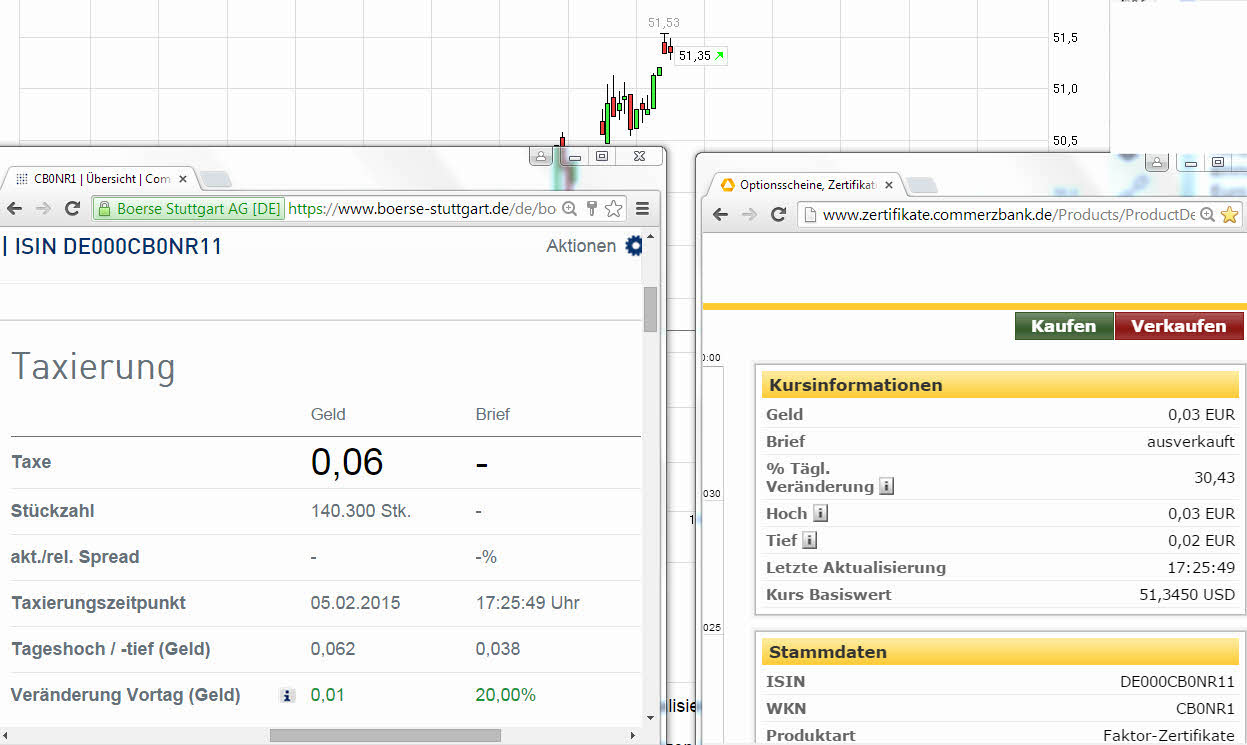Click the Brief value ausverkauft
The height and width of the screenshot is (745, 1247).
[x=1191, y=441]
